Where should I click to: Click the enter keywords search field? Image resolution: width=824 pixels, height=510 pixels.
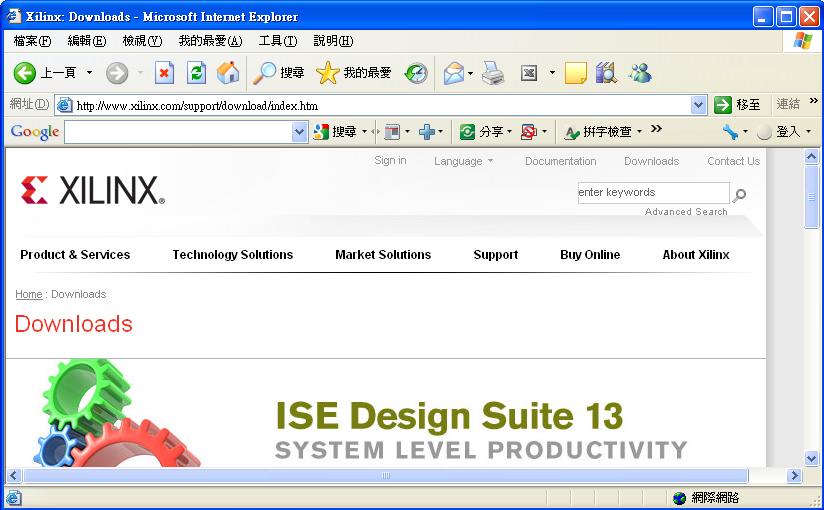click(653, 193)
